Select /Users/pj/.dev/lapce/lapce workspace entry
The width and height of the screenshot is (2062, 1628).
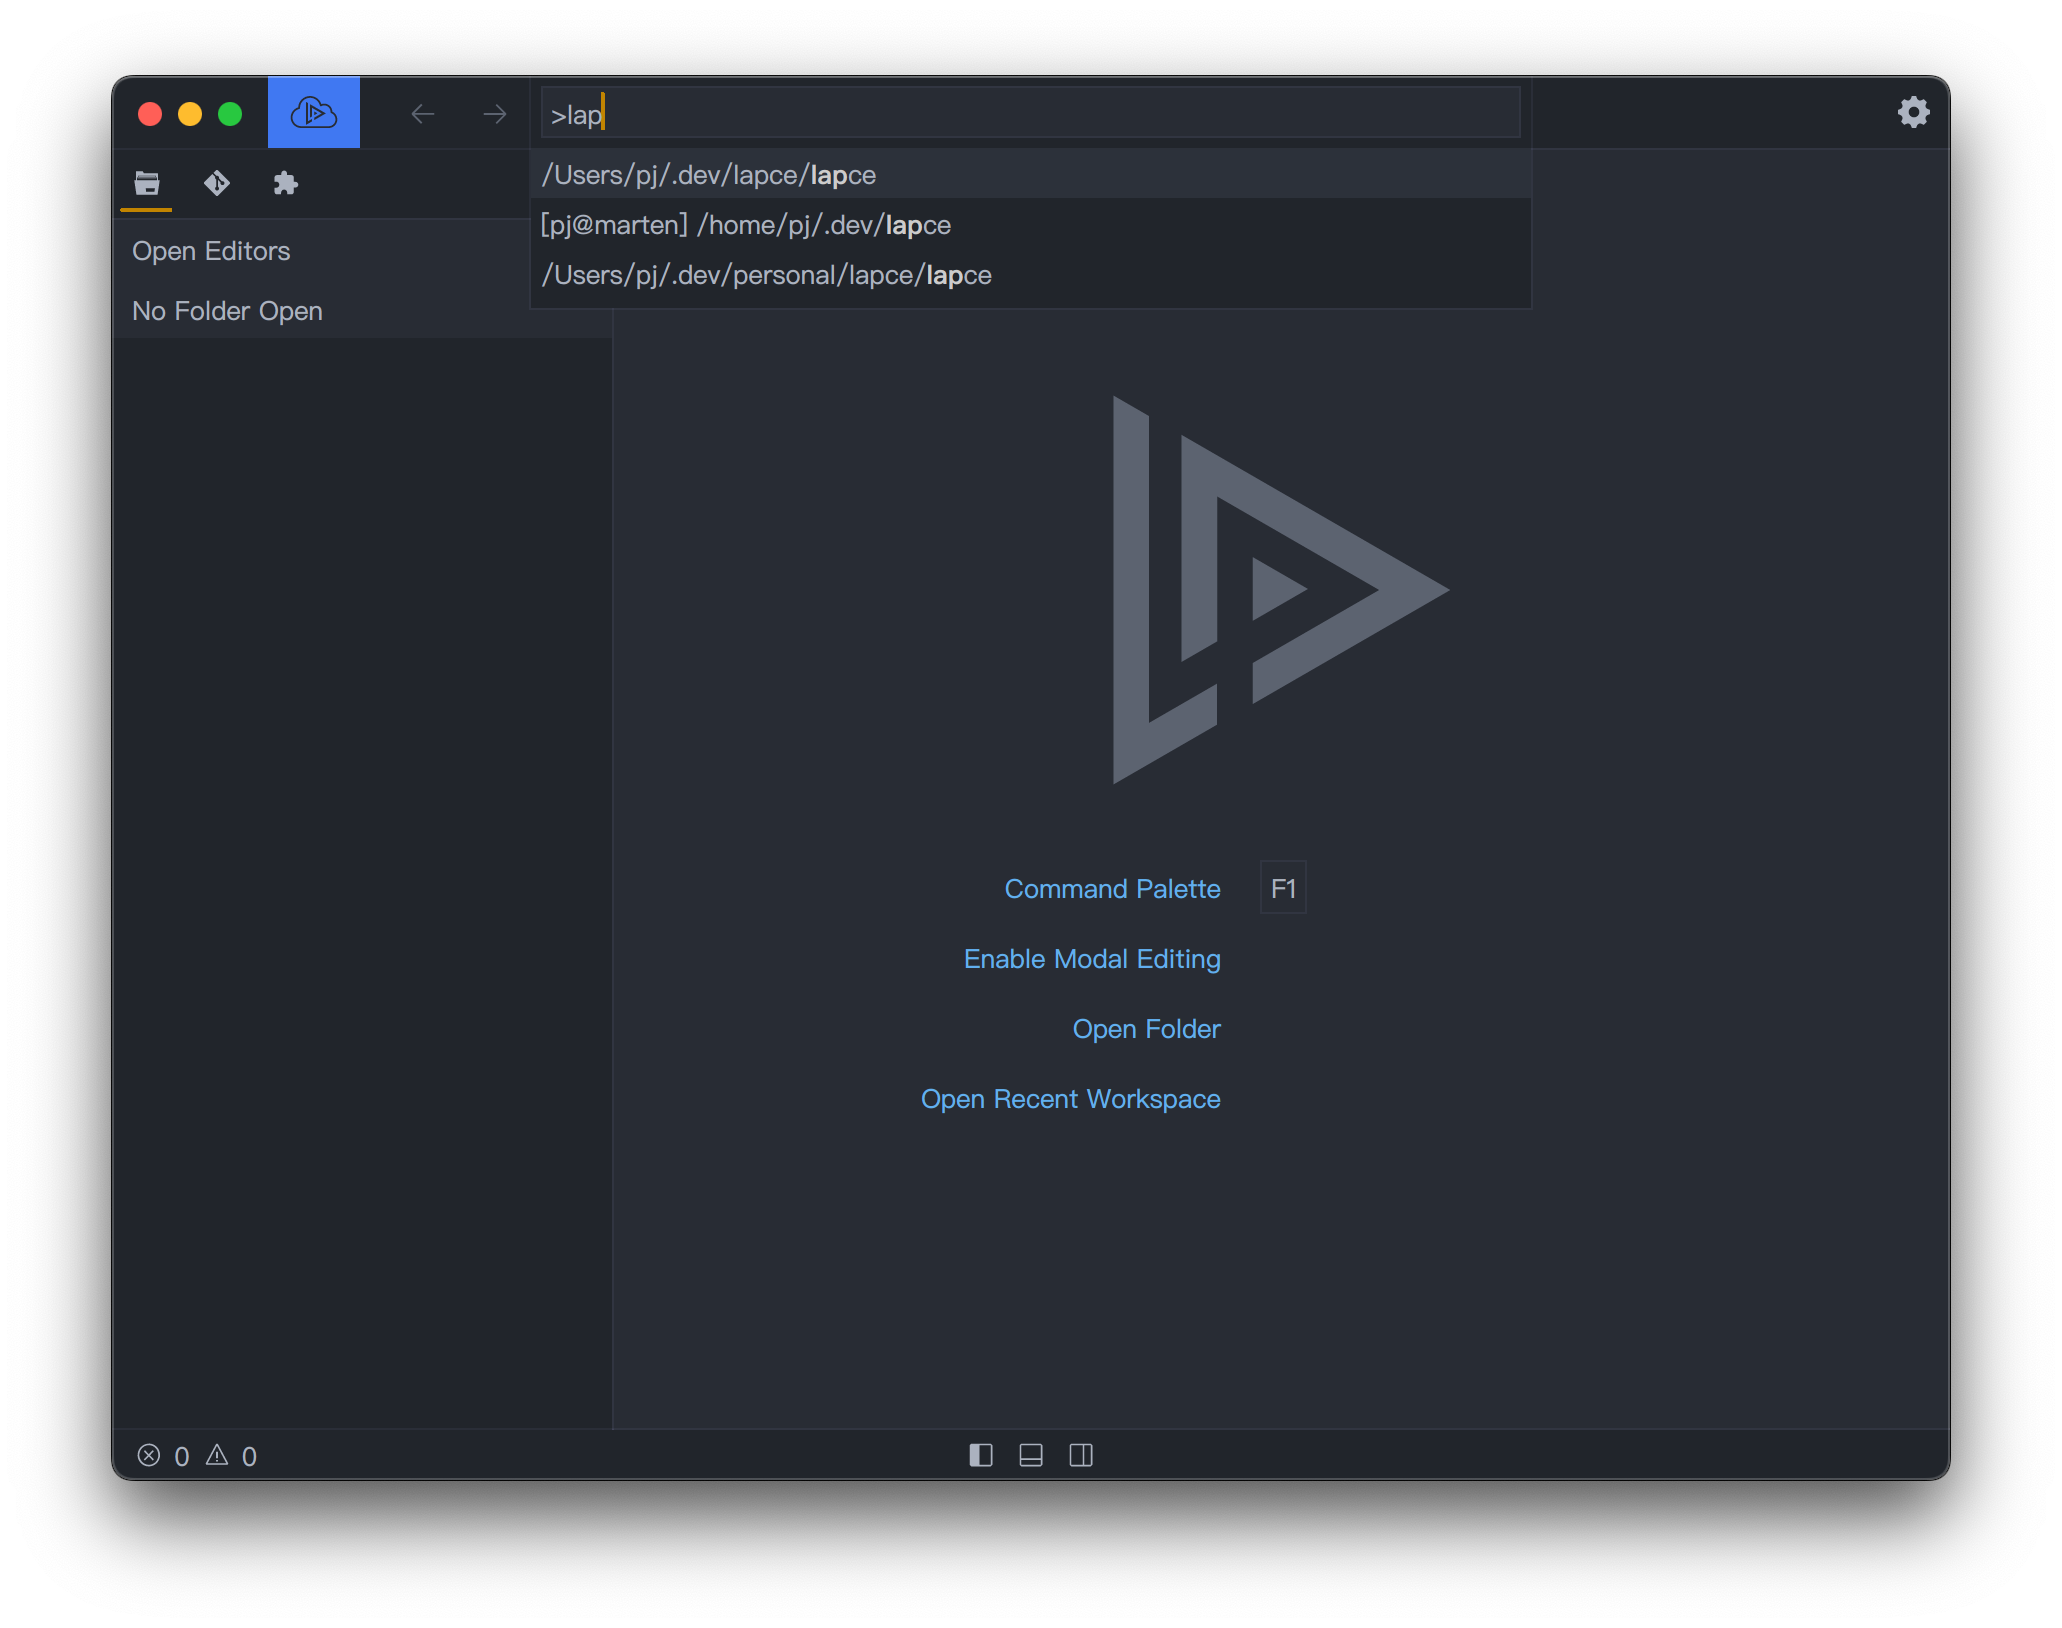point(708,175)
